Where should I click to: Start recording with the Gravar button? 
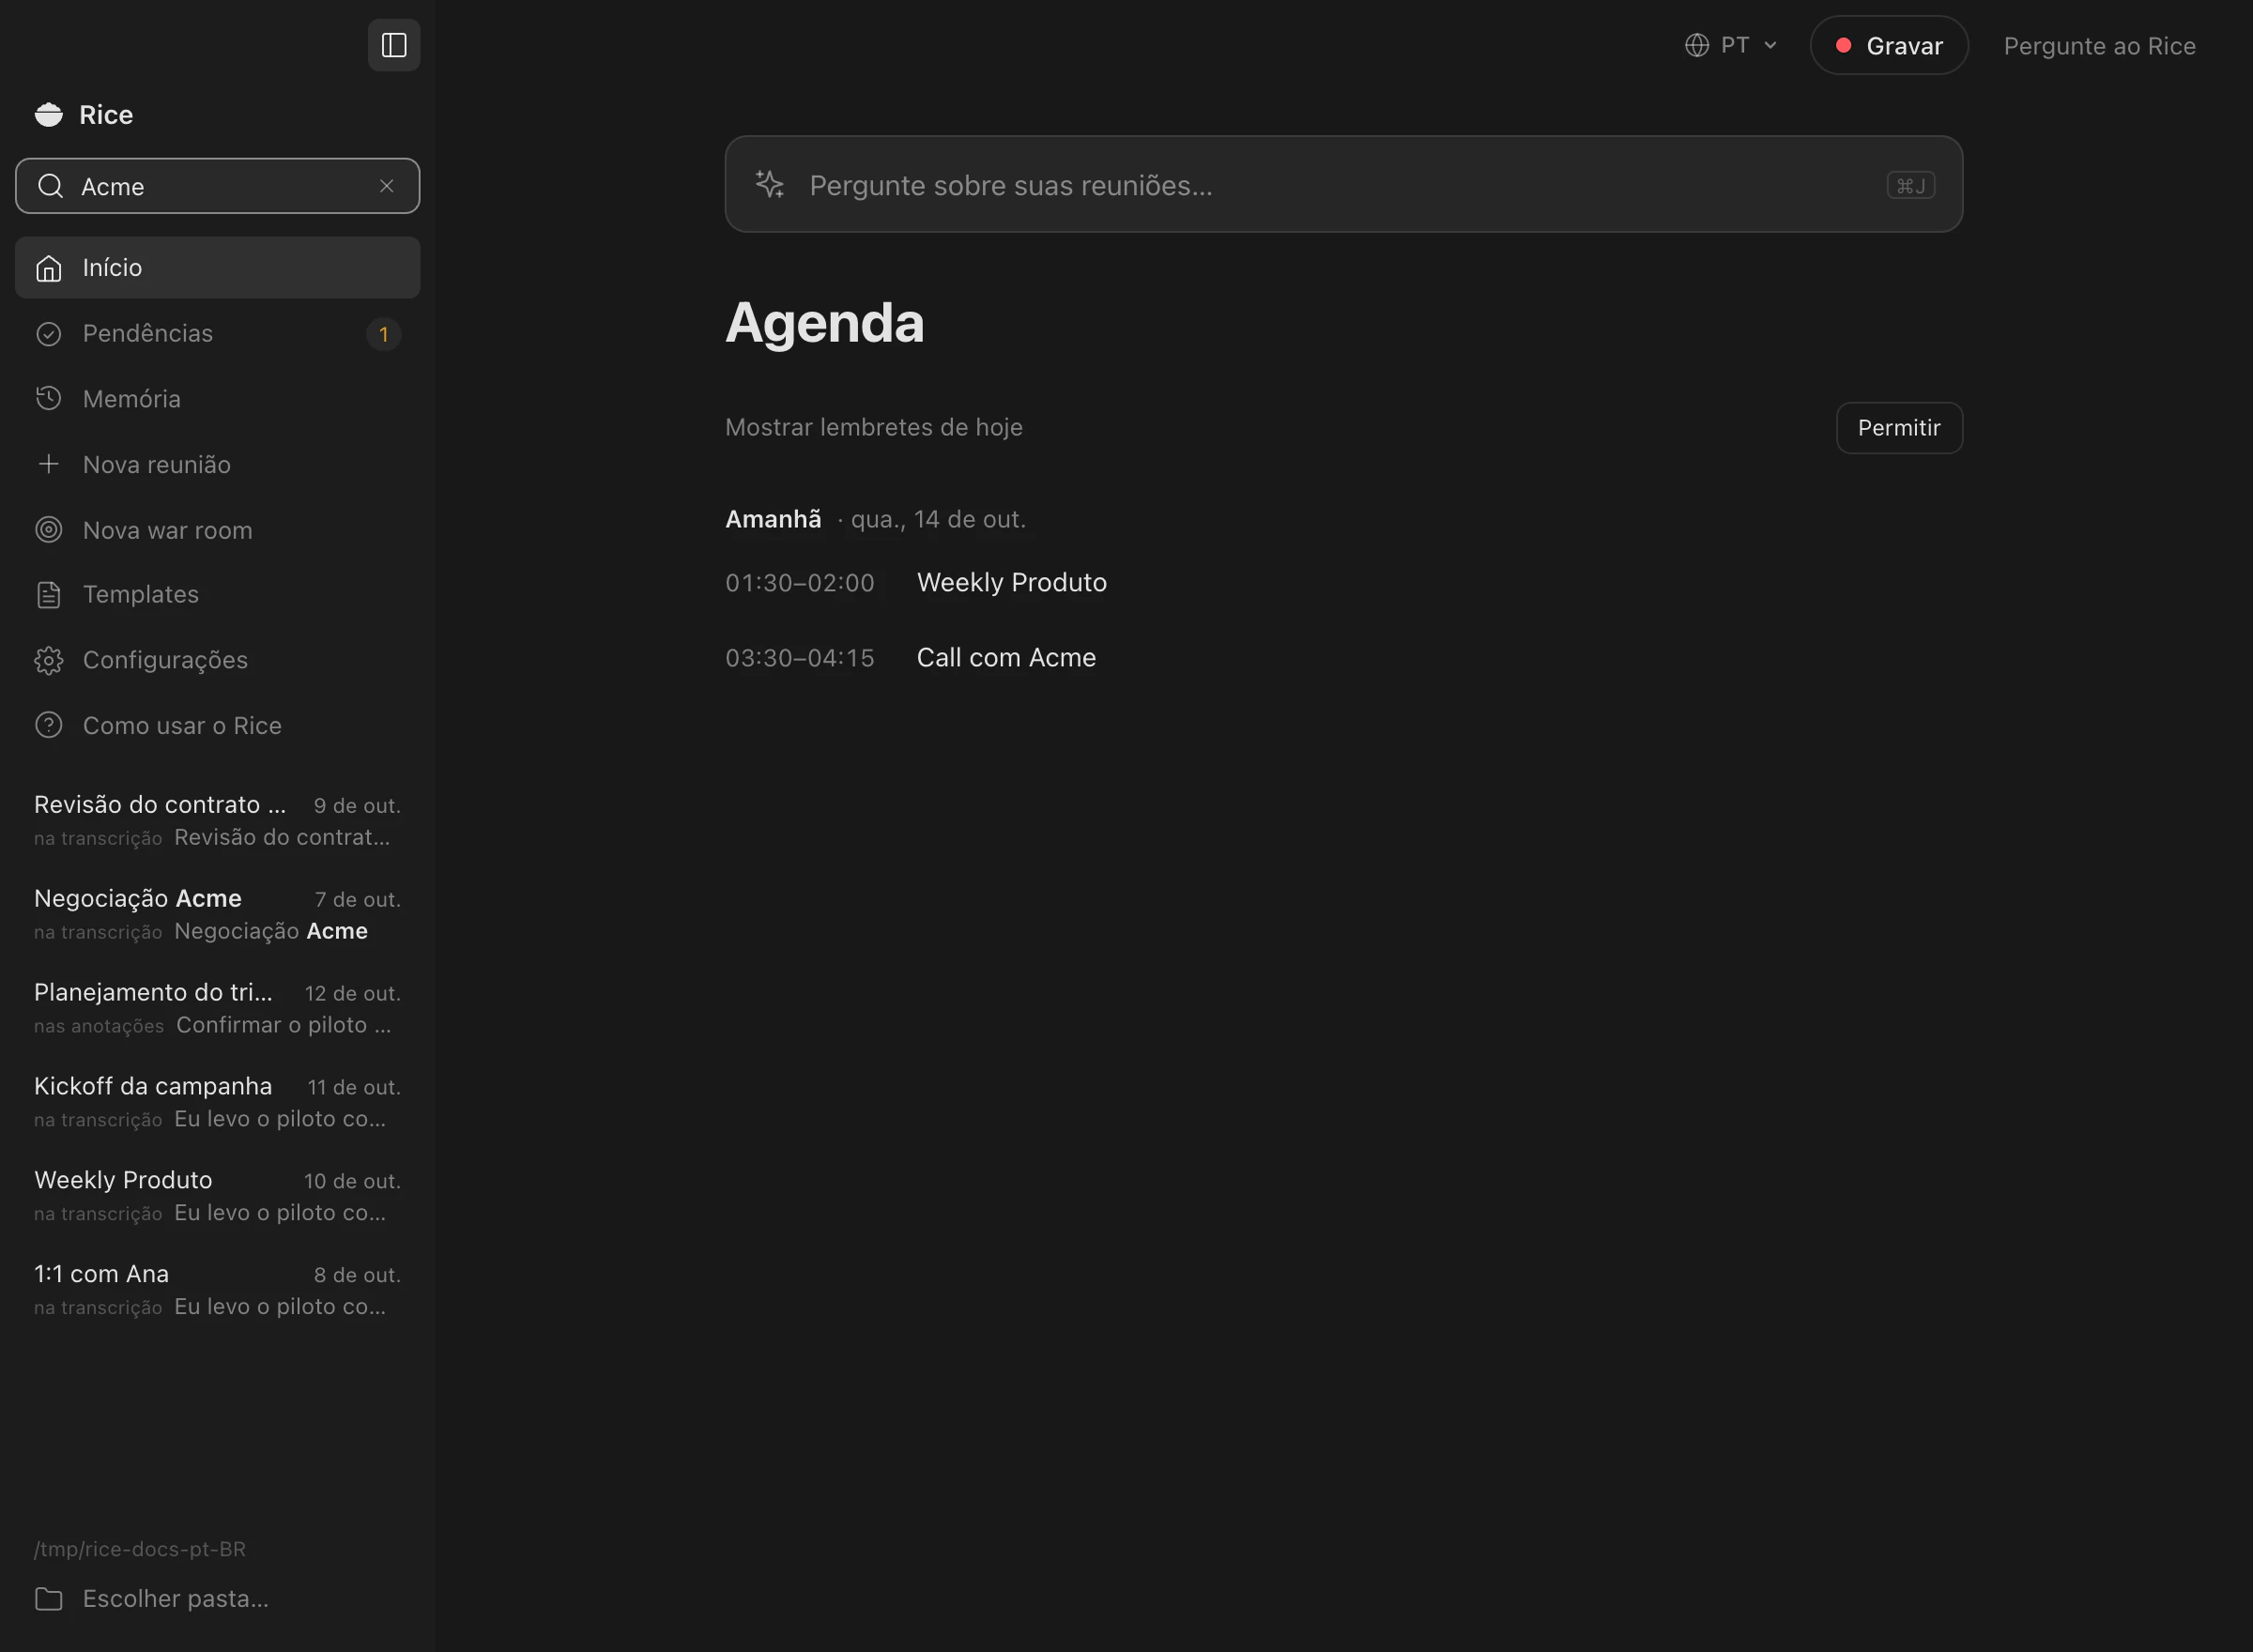point(1889,45)
